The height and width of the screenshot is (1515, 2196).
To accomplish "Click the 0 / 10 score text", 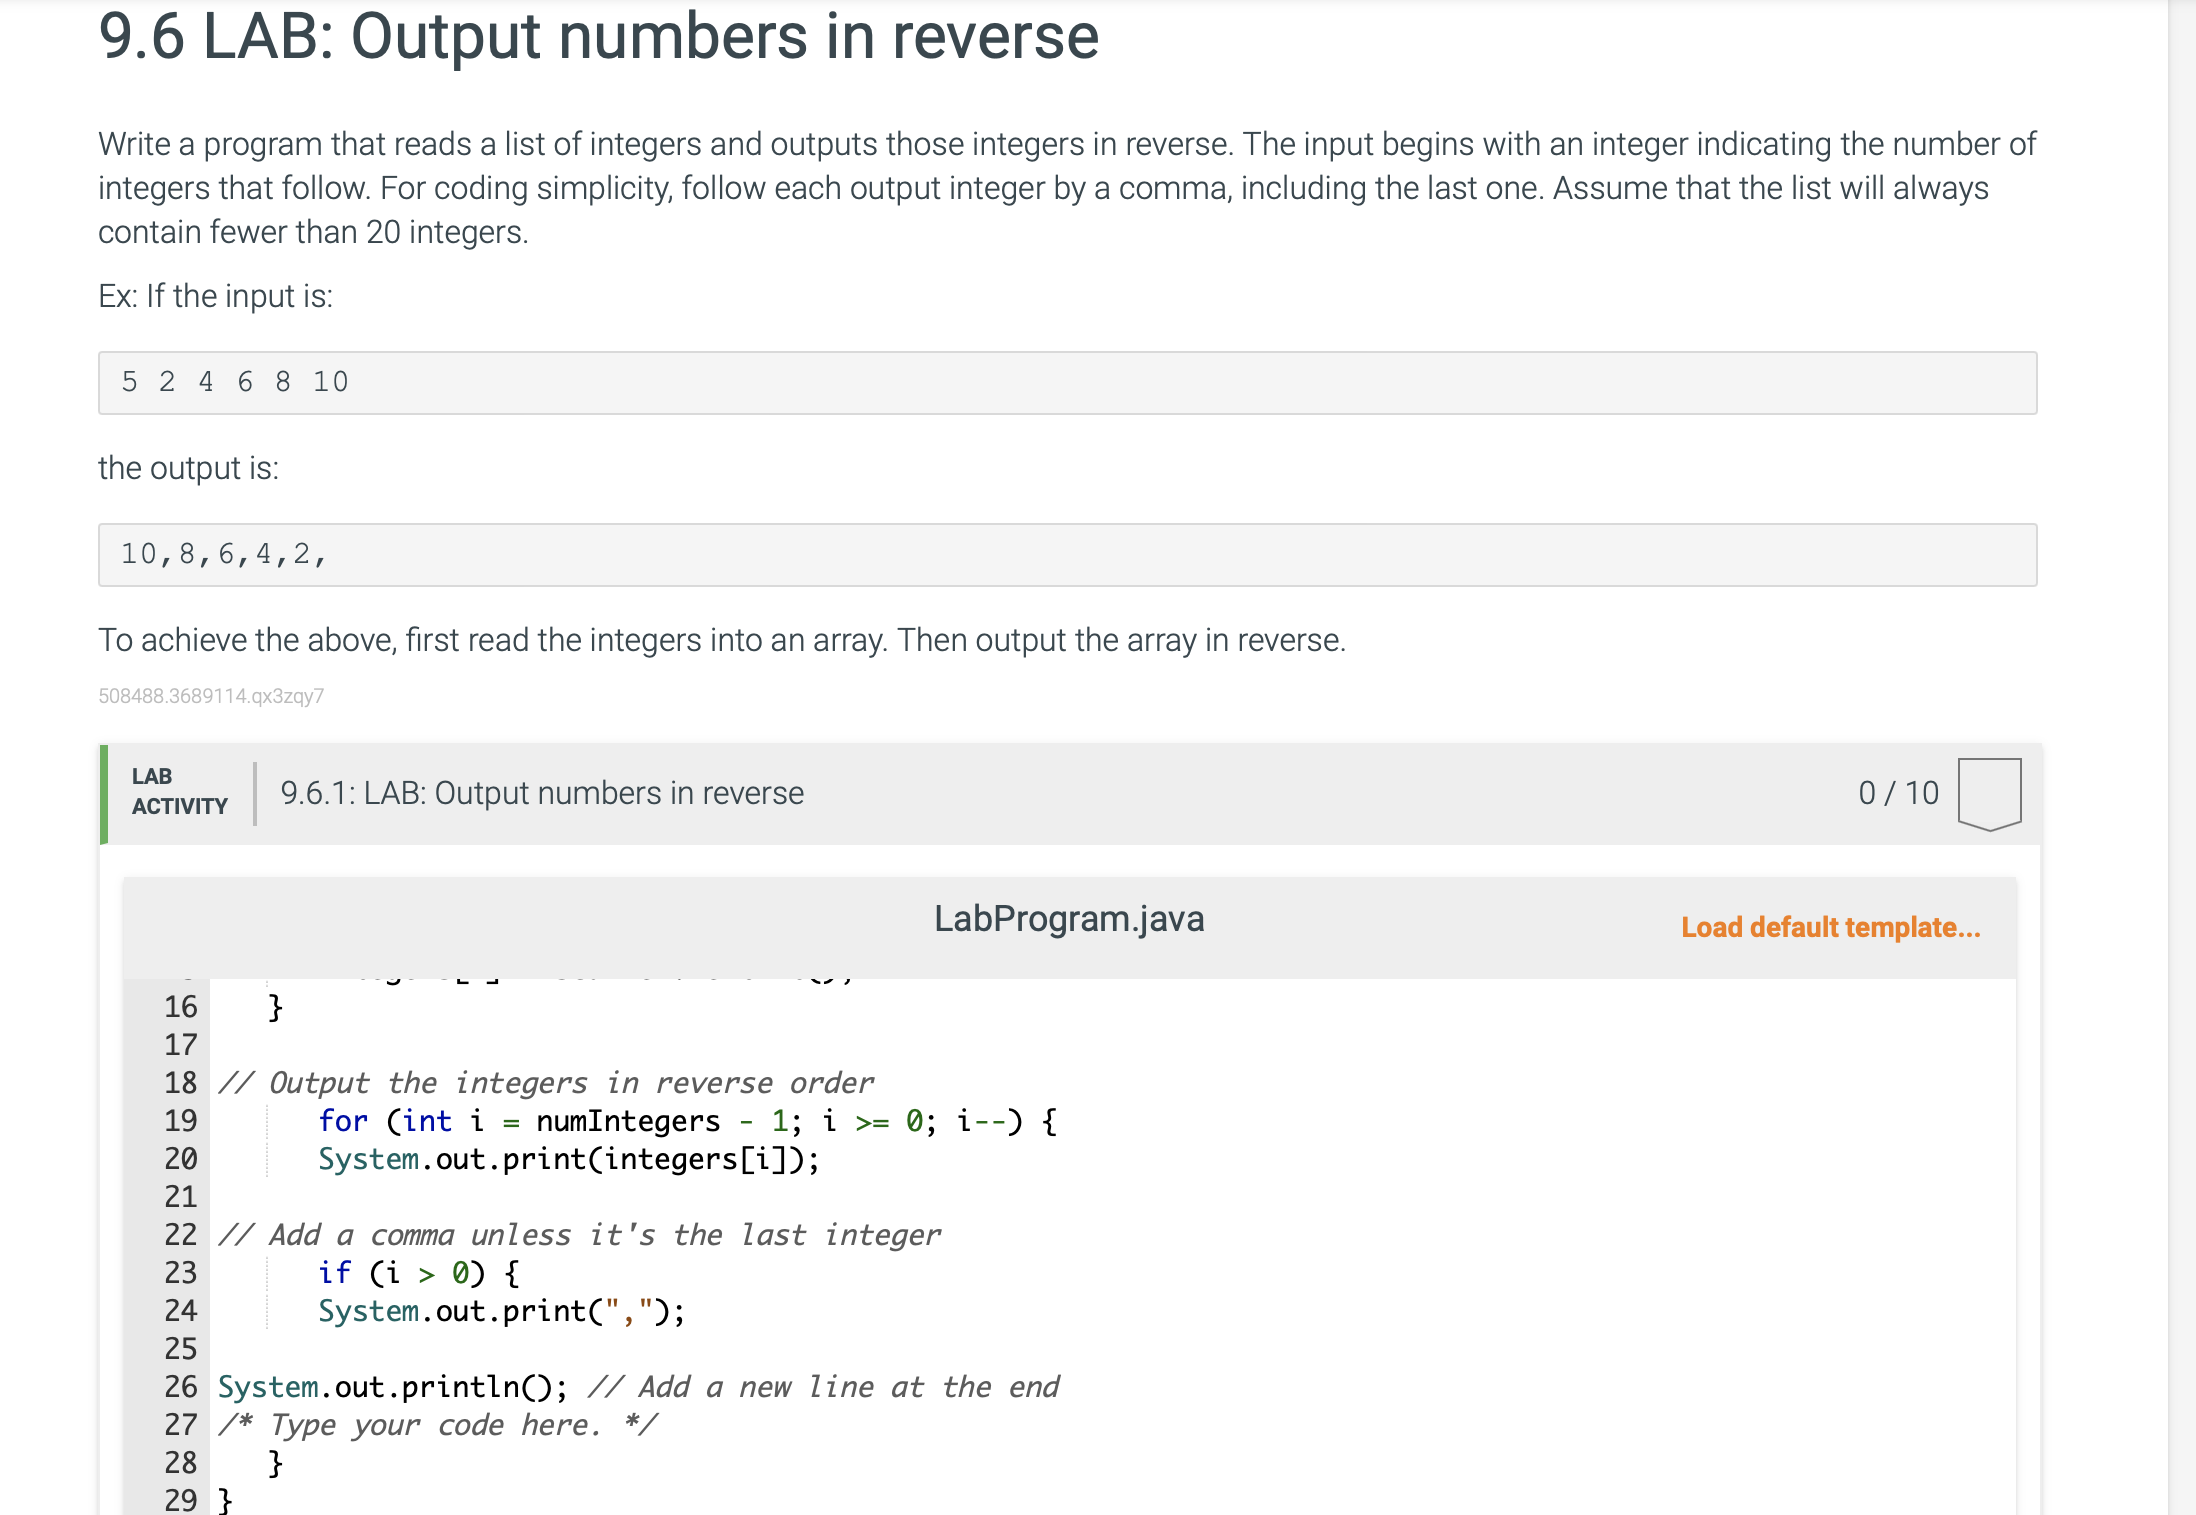I will pos(1897,793).
